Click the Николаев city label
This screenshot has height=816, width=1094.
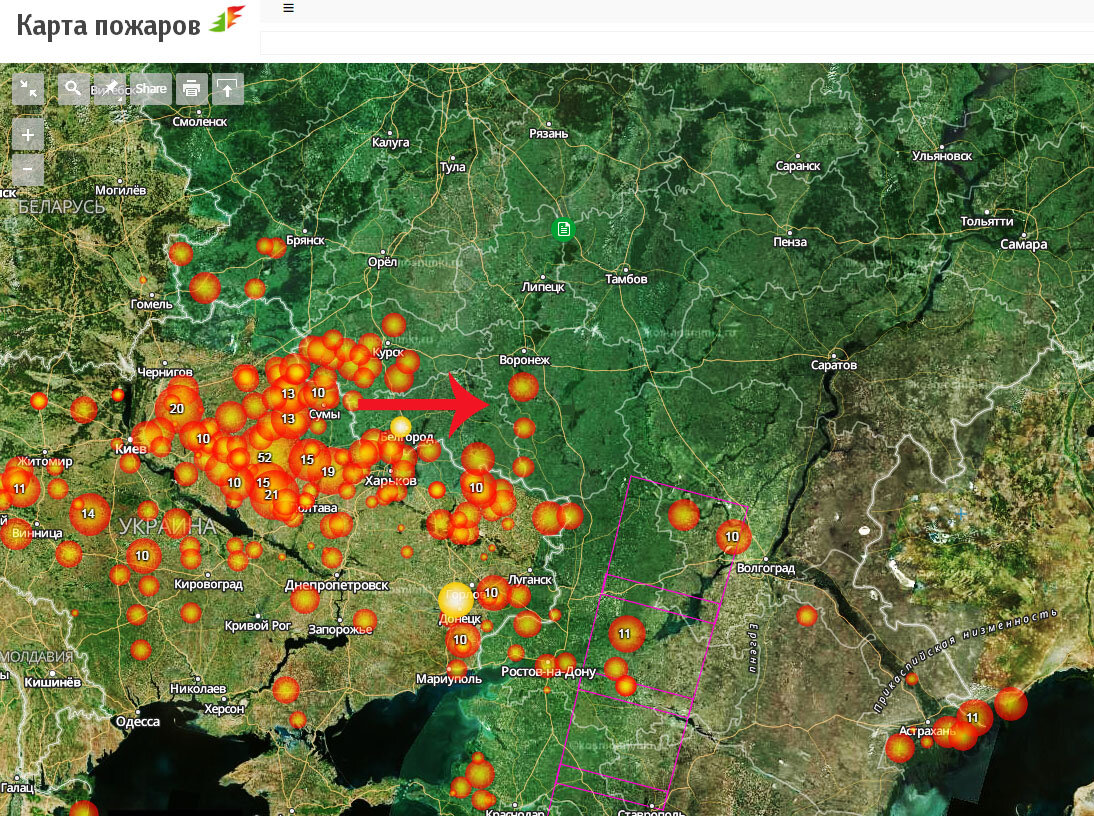[x=198, y=688]
